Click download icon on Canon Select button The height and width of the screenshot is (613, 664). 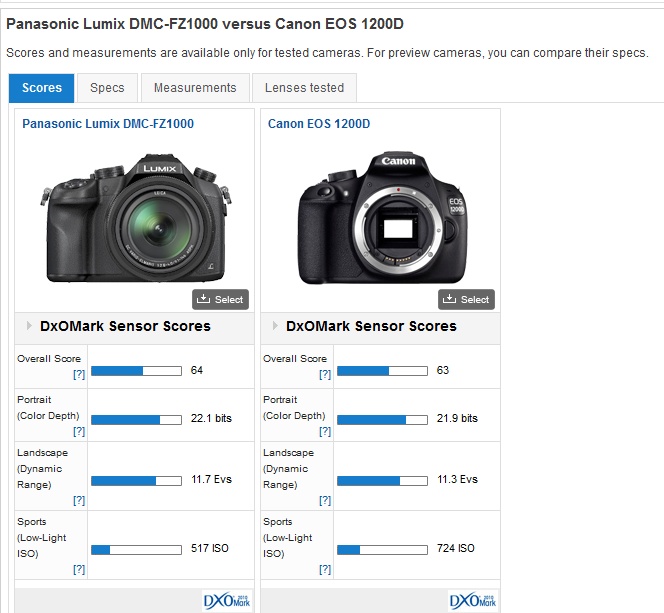[x=449, y=298]
